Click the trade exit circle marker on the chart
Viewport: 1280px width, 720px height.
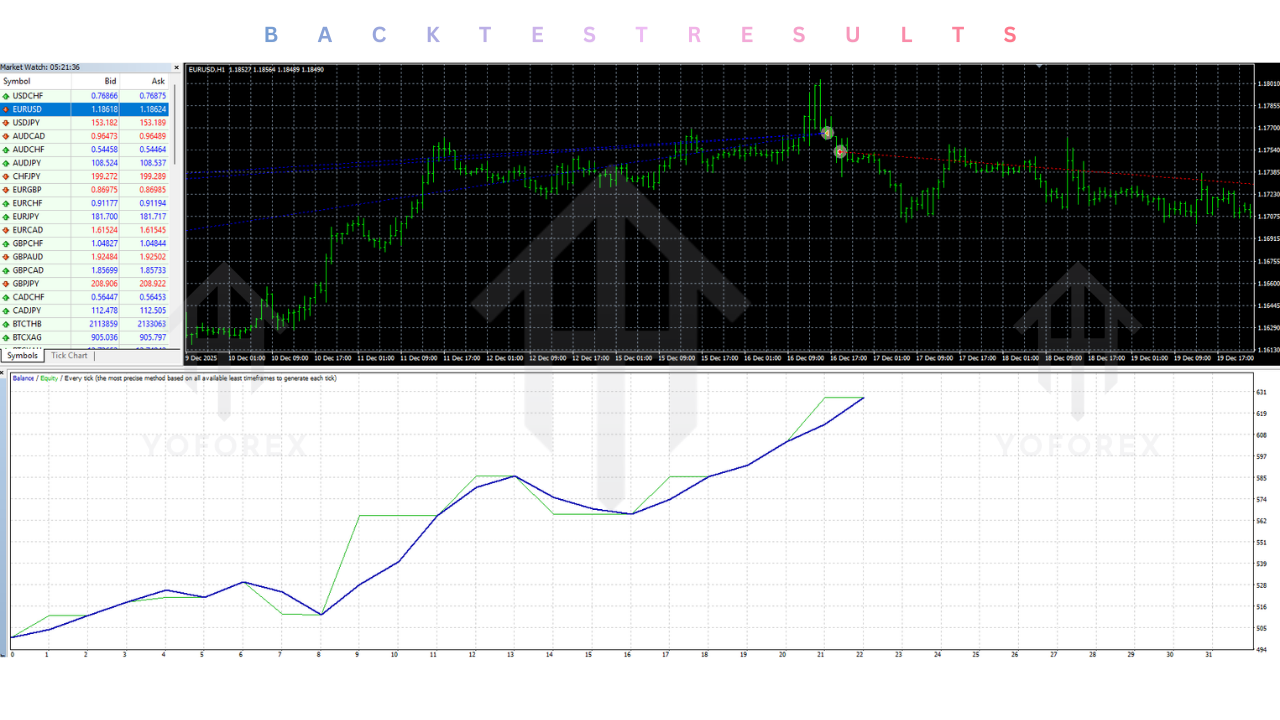(840, 152)
